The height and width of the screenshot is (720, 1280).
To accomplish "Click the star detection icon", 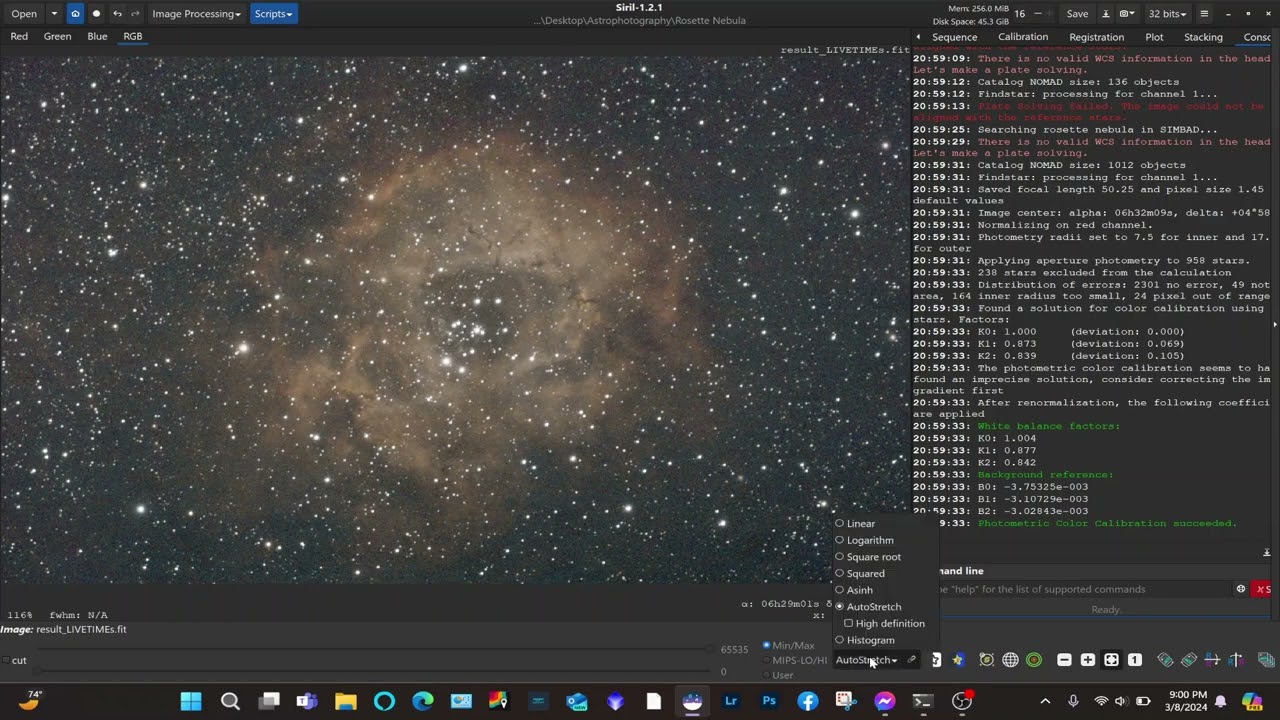I will click(960, 660).
